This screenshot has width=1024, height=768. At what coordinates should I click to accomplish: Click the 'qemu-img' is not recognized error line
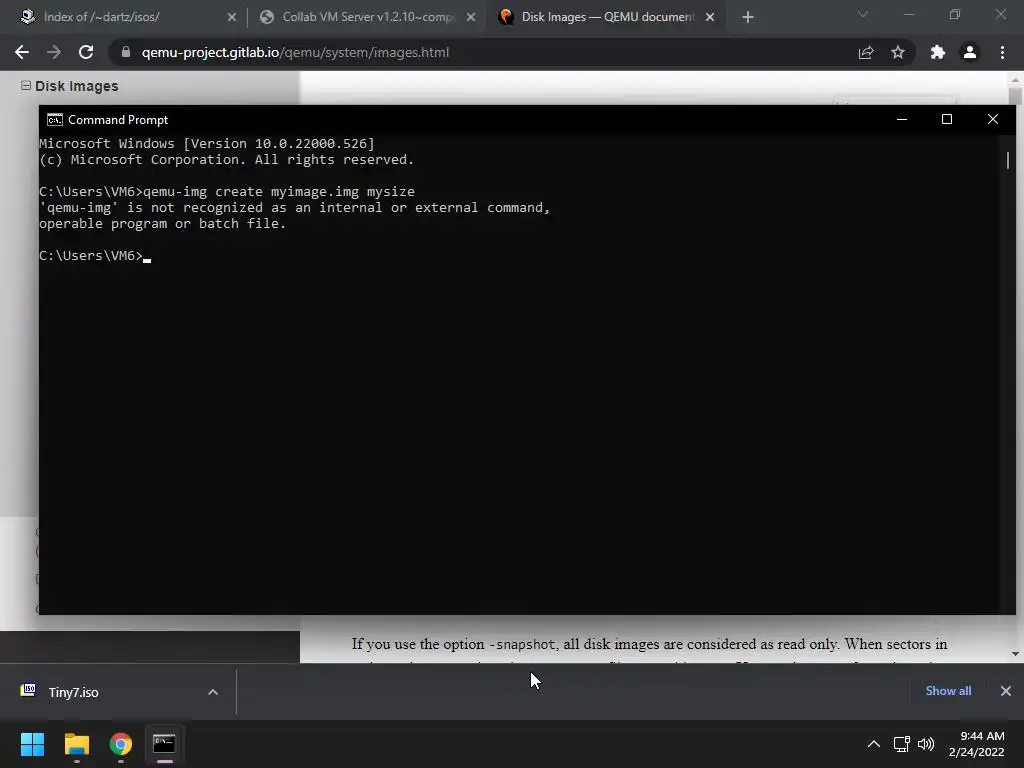(x=295, y=208)
